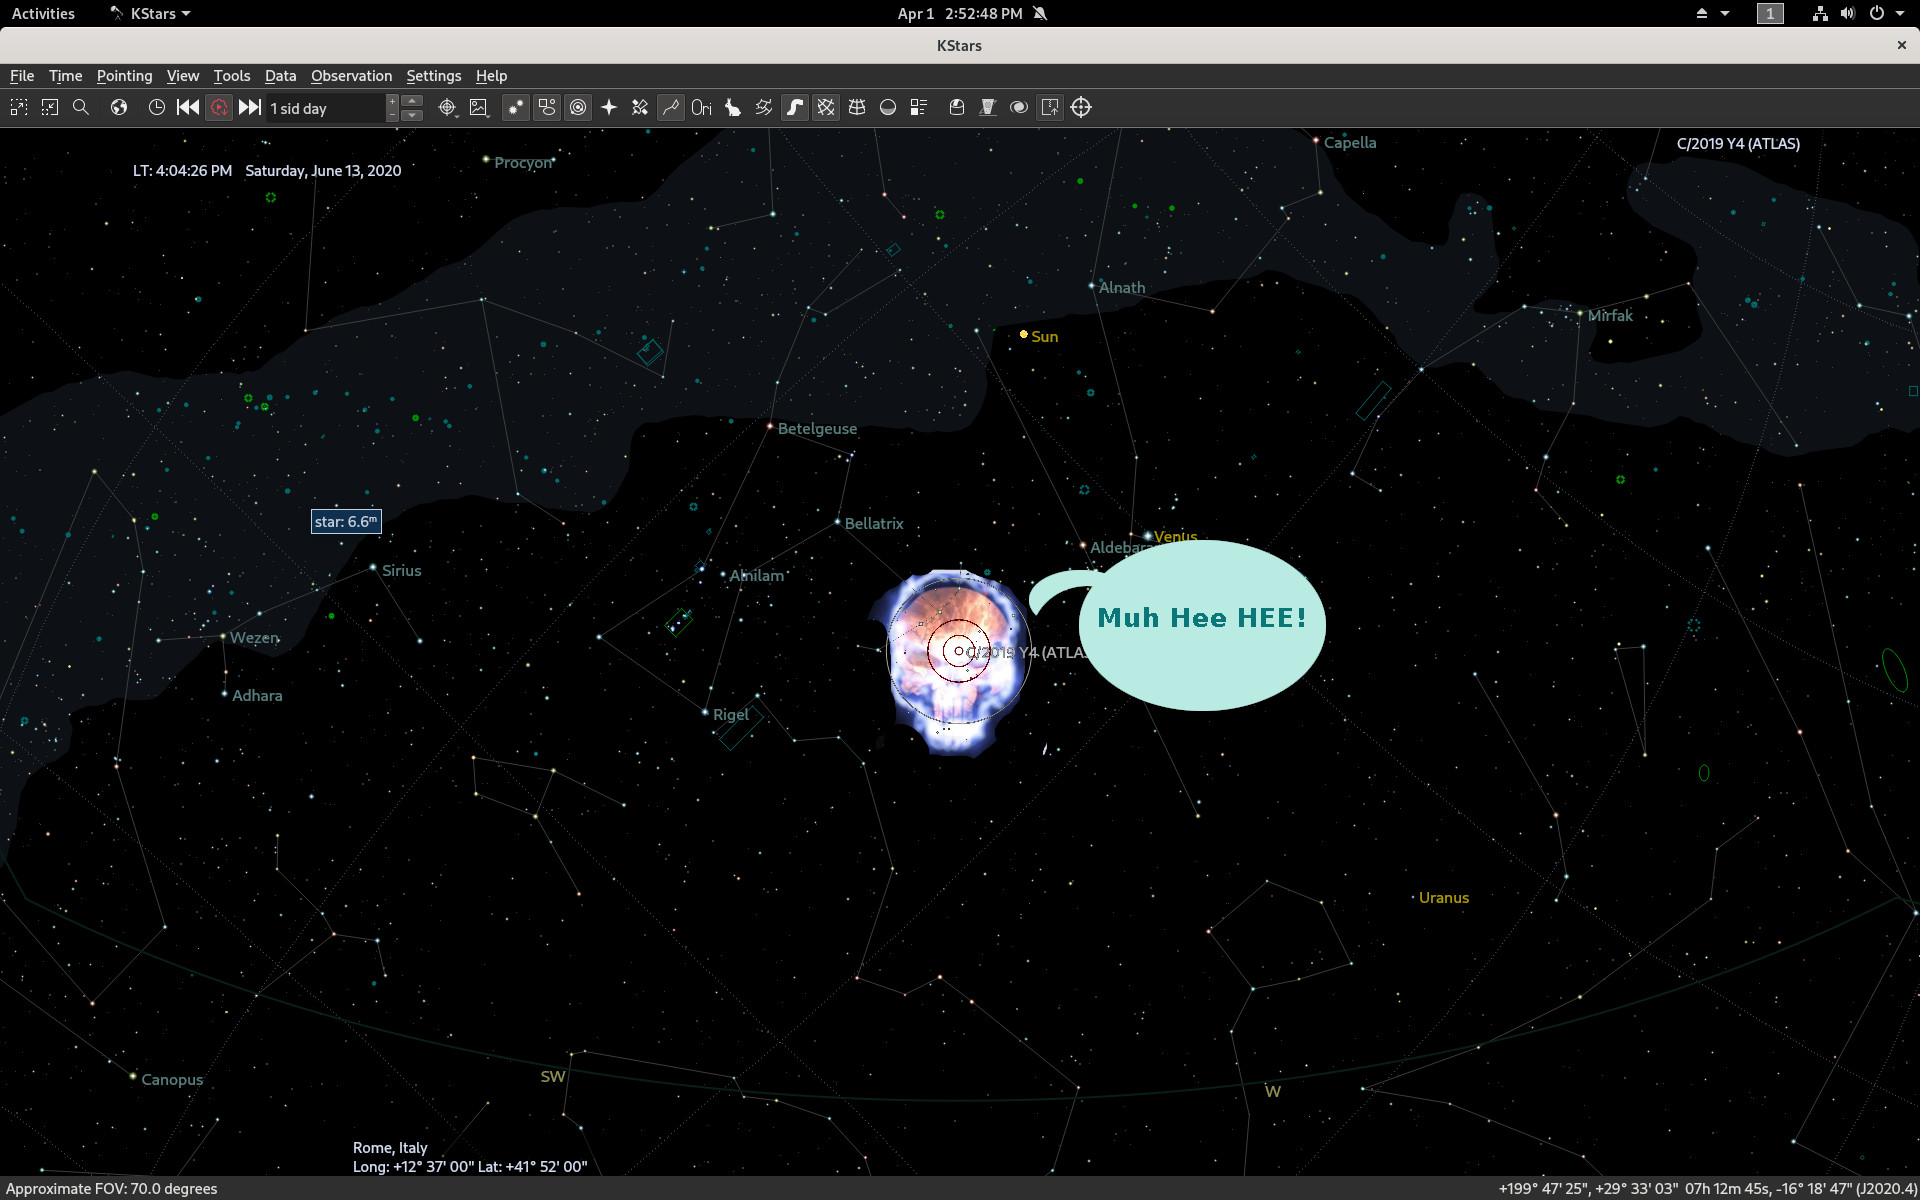The image size is (1920, 1200).
Task: Step the clock backward one time step
Action: coord(188,107)
